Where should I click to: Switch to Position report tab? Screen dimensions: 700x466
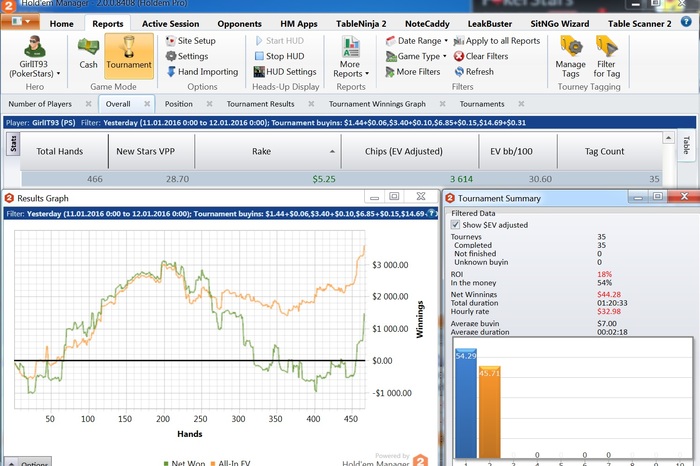pos(179,104)
